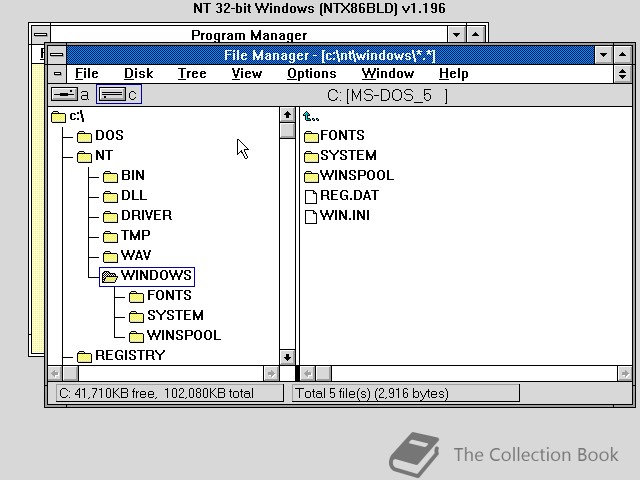Click WINSPOOL folder icon in tree pane

(x=136, y=336)
